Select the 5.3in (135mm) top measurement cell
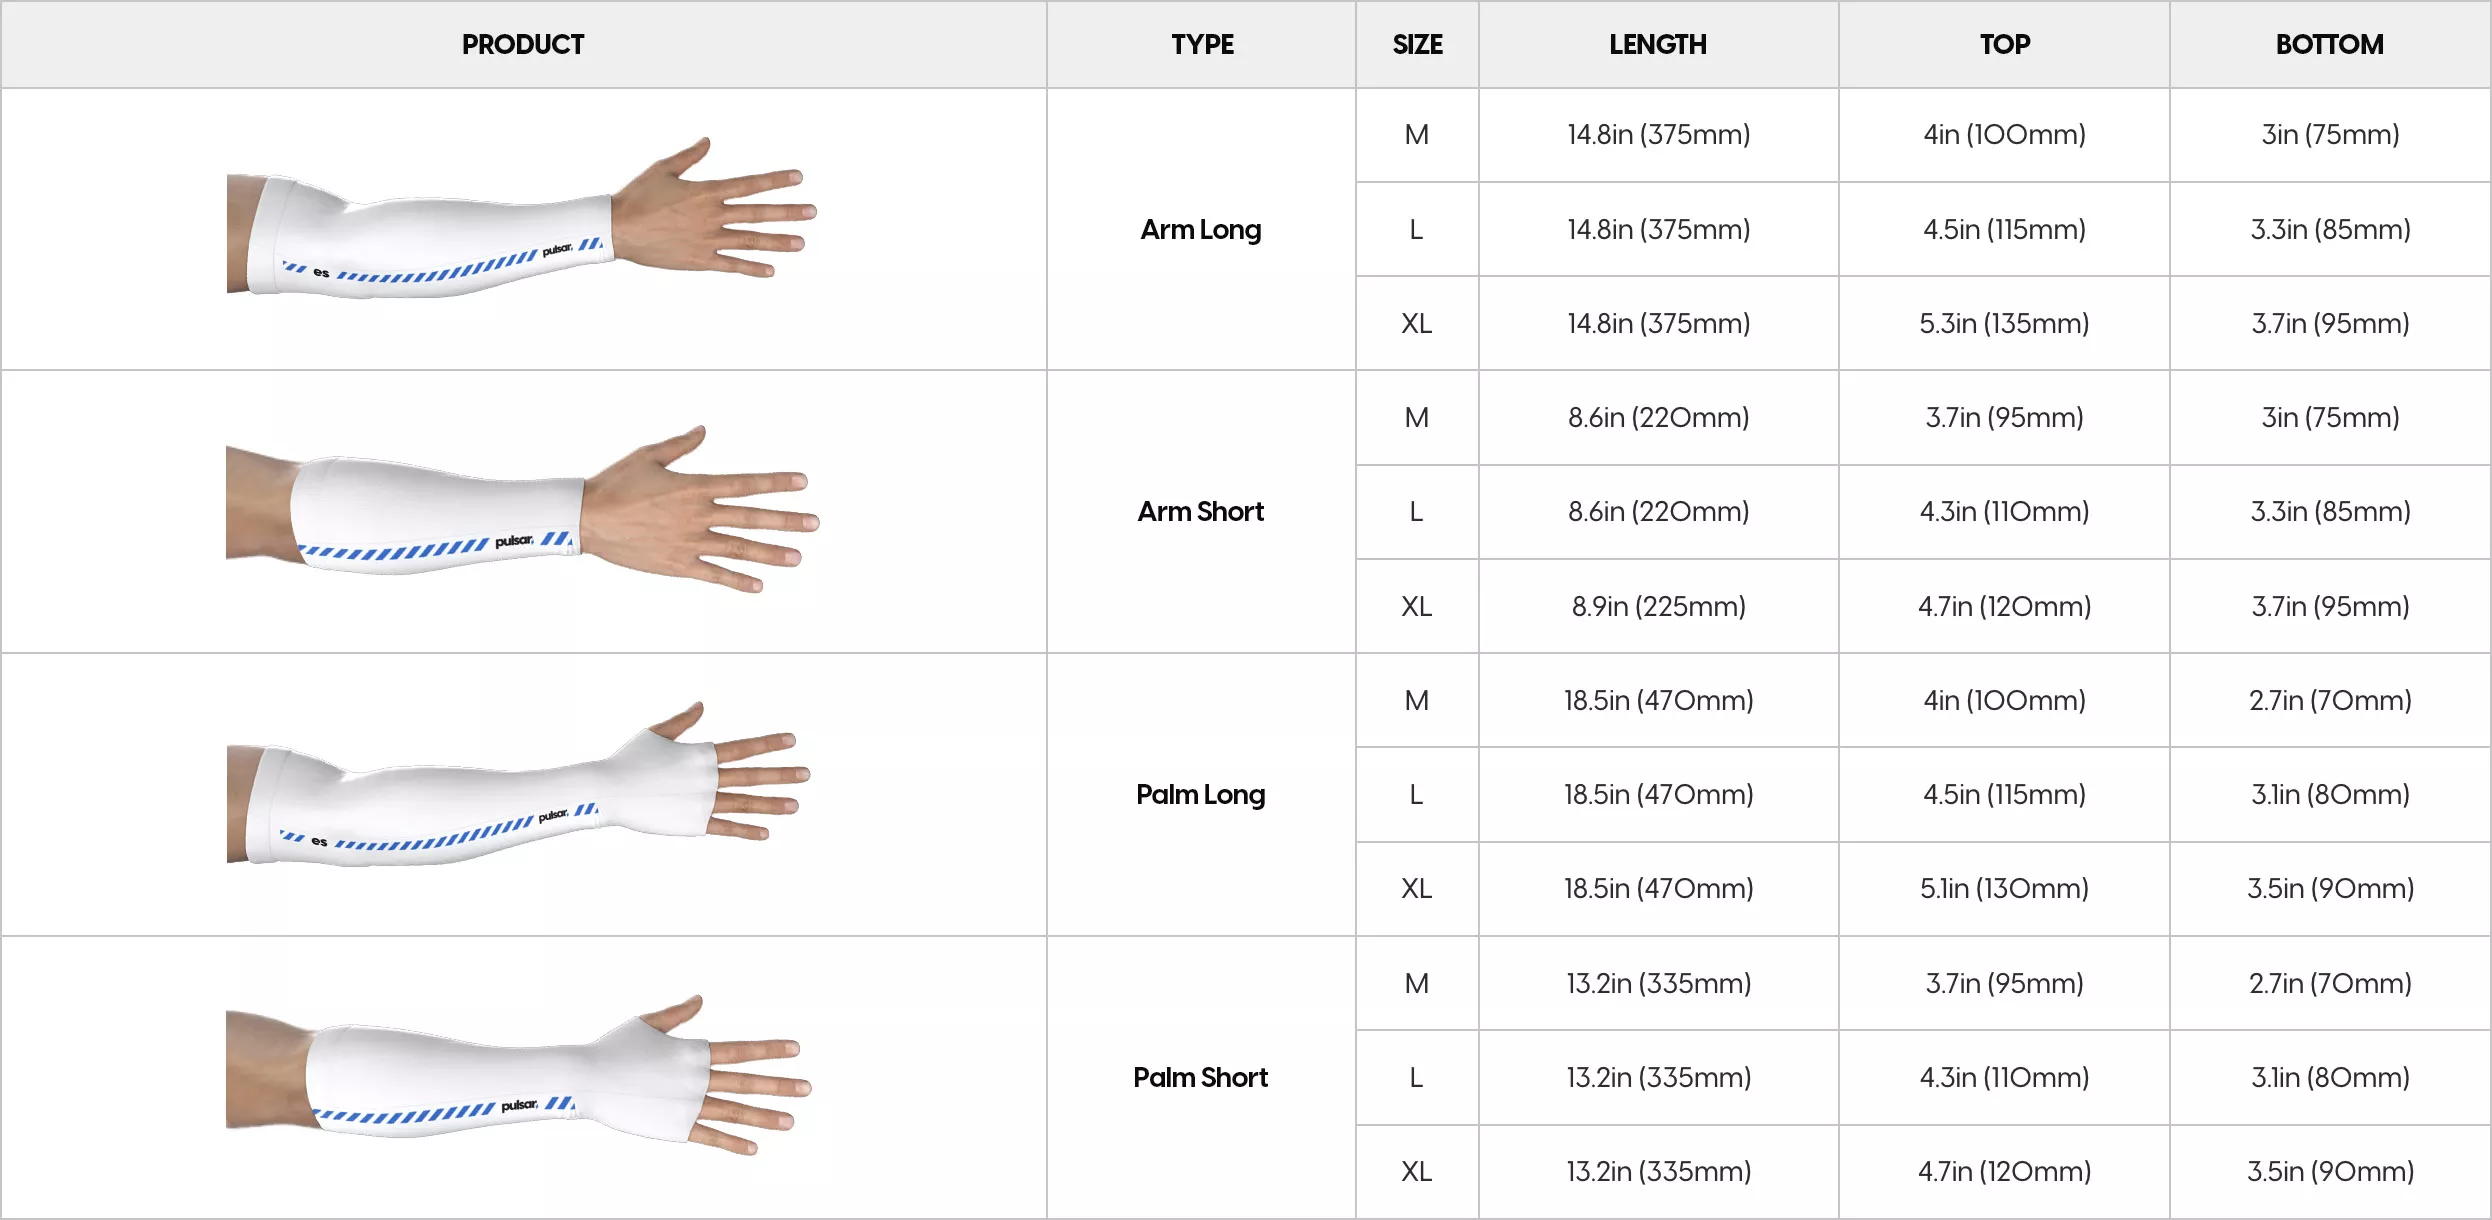The width and height of the screenshot is (2492, 1220). (x=2004, y=323)
